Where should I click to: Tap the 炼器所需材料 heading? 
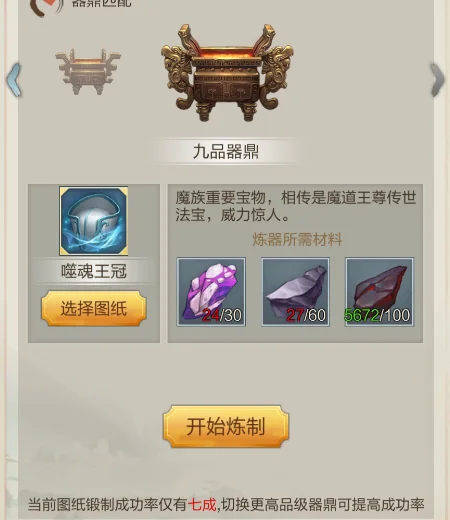[x=297, y=239]
